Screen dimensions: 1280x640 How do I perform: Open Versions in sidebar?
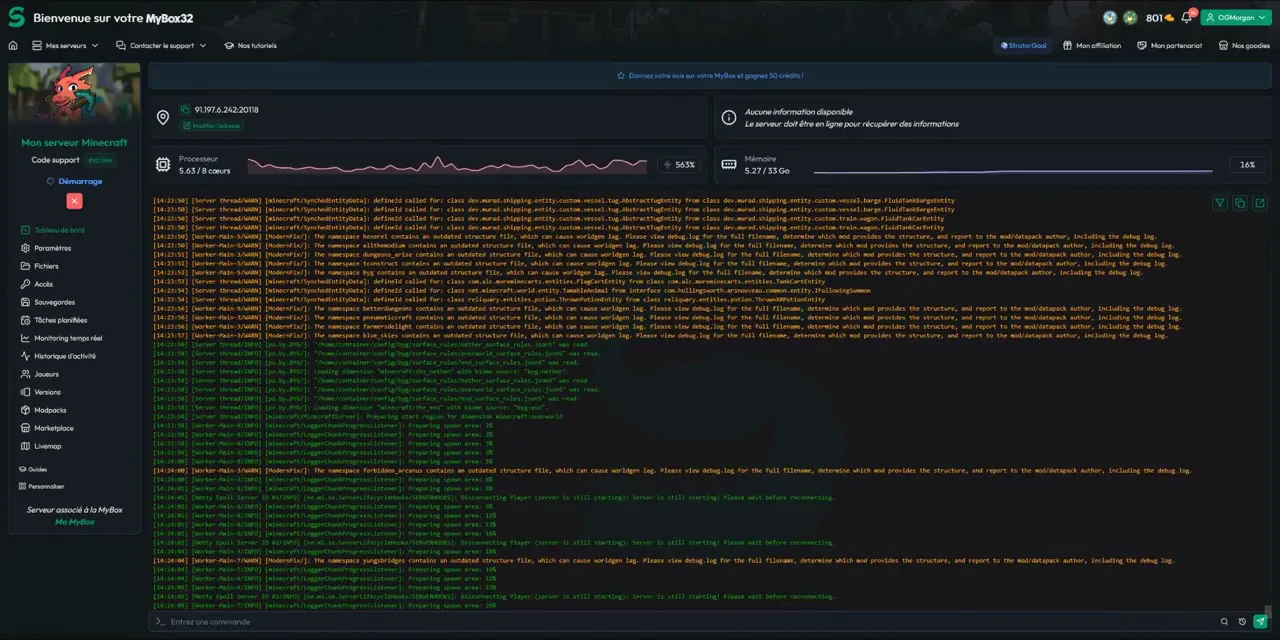41,392
